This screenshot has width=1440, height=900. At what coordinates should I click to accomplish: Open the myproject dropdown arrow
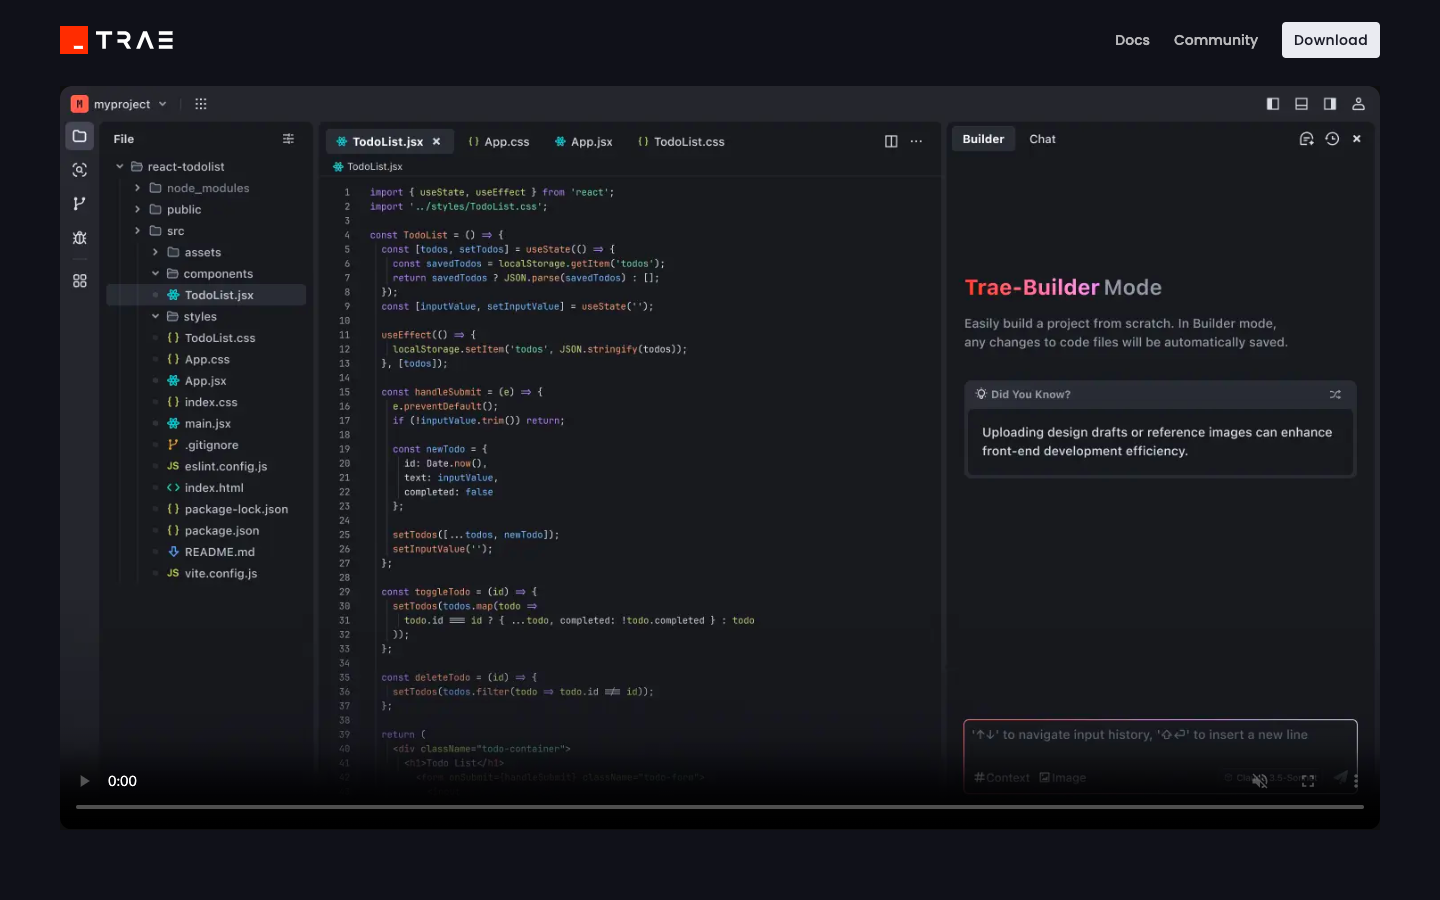163,104
